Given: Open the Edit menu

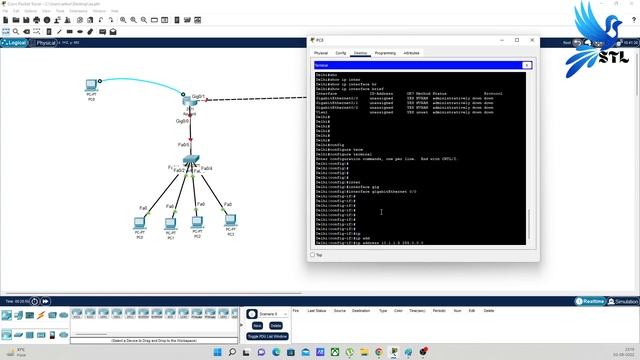Looking at the screenshot, I should pyautogui.click(x=16, y=11).
